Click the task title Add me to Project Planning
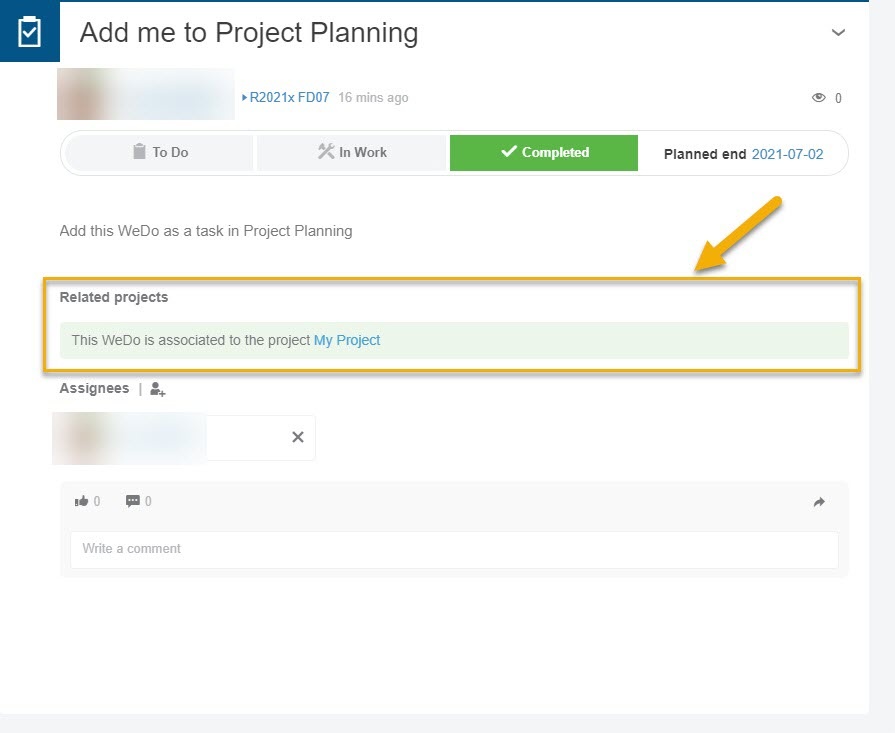The width and height of the screenshot is (895, 733). click(248, 33)
